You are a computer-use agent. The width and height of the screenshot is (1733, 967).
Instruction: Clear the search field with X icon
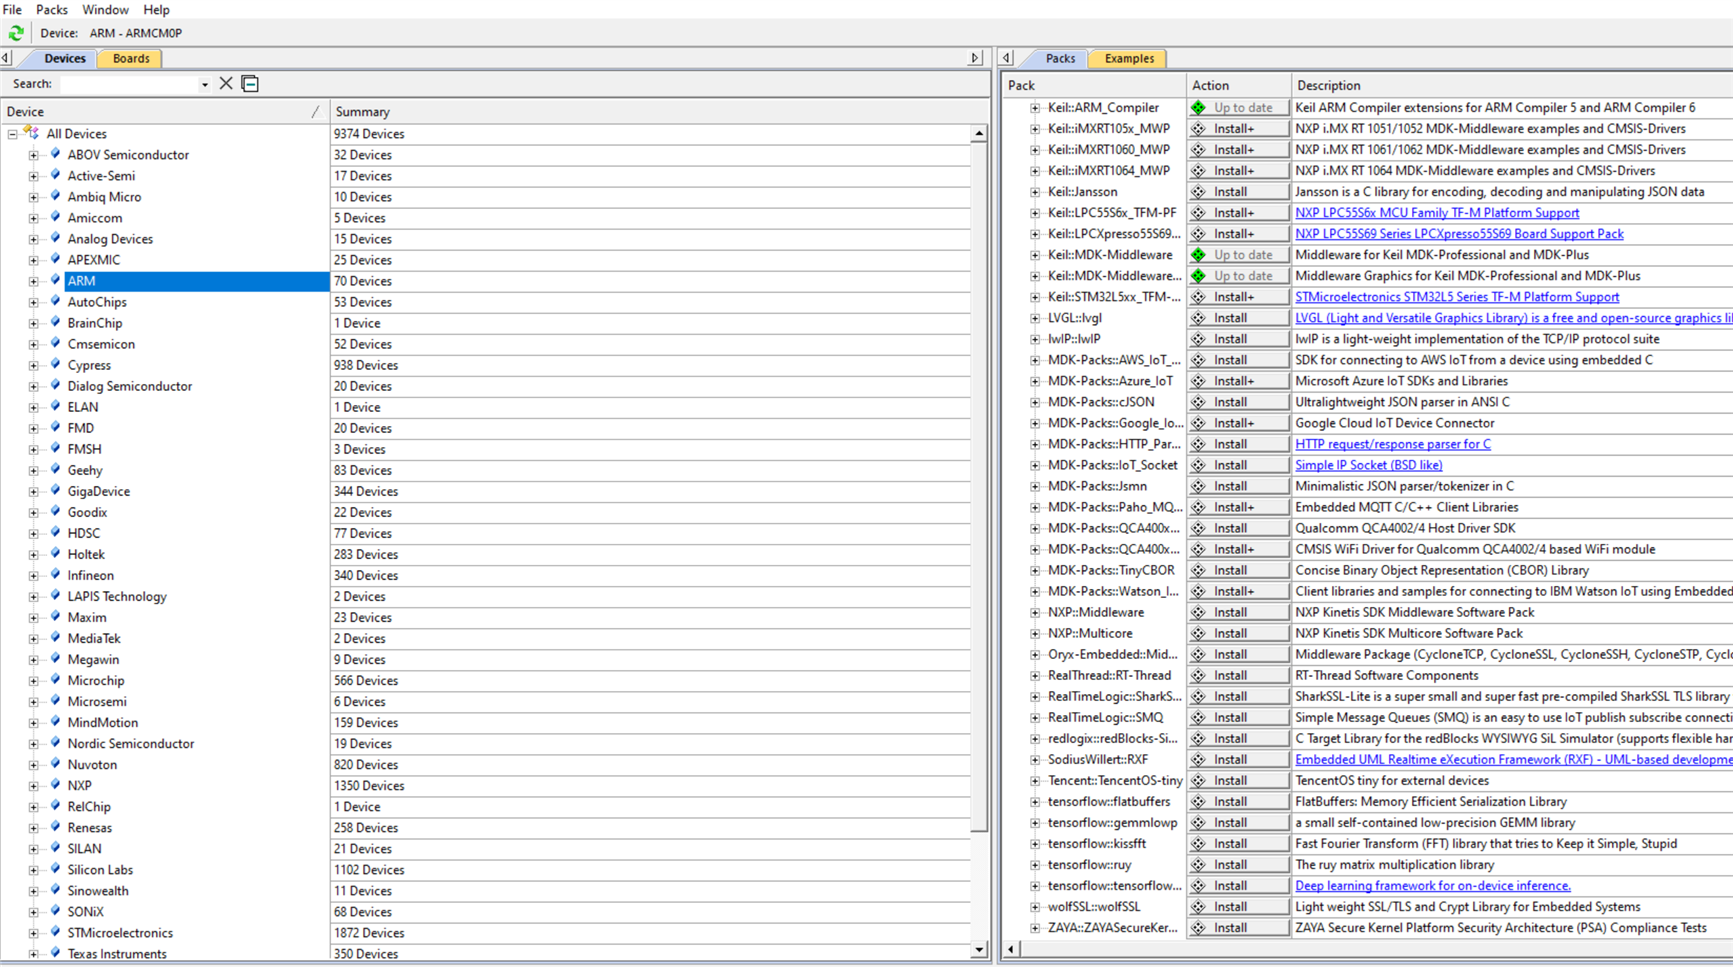tap(226, 84)
